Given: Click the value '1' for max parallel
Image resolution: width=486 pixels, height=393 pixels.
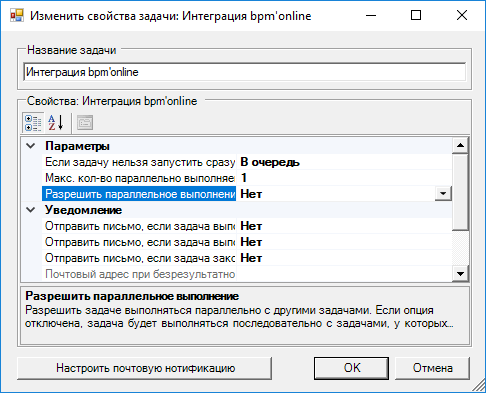Looking at the screenshot, I should (244, 178).
